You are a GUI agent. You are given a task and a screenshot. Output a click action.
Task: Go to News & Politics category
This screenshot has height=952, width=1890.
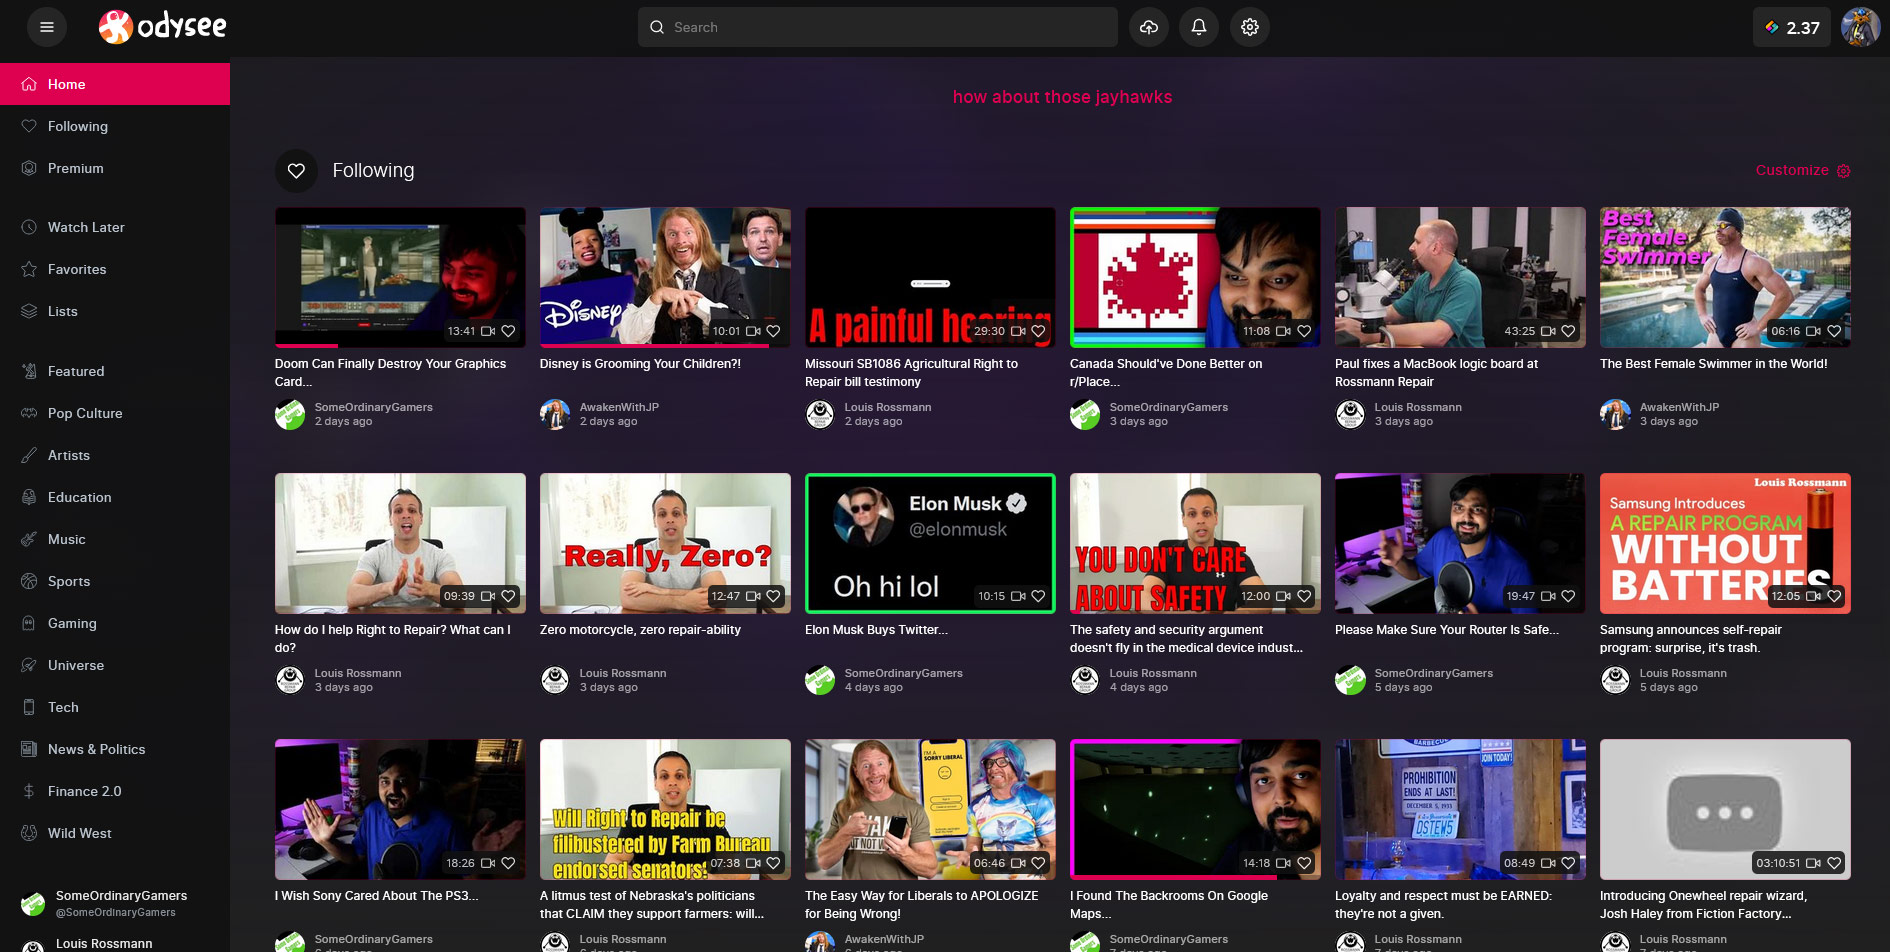(115, 749)
